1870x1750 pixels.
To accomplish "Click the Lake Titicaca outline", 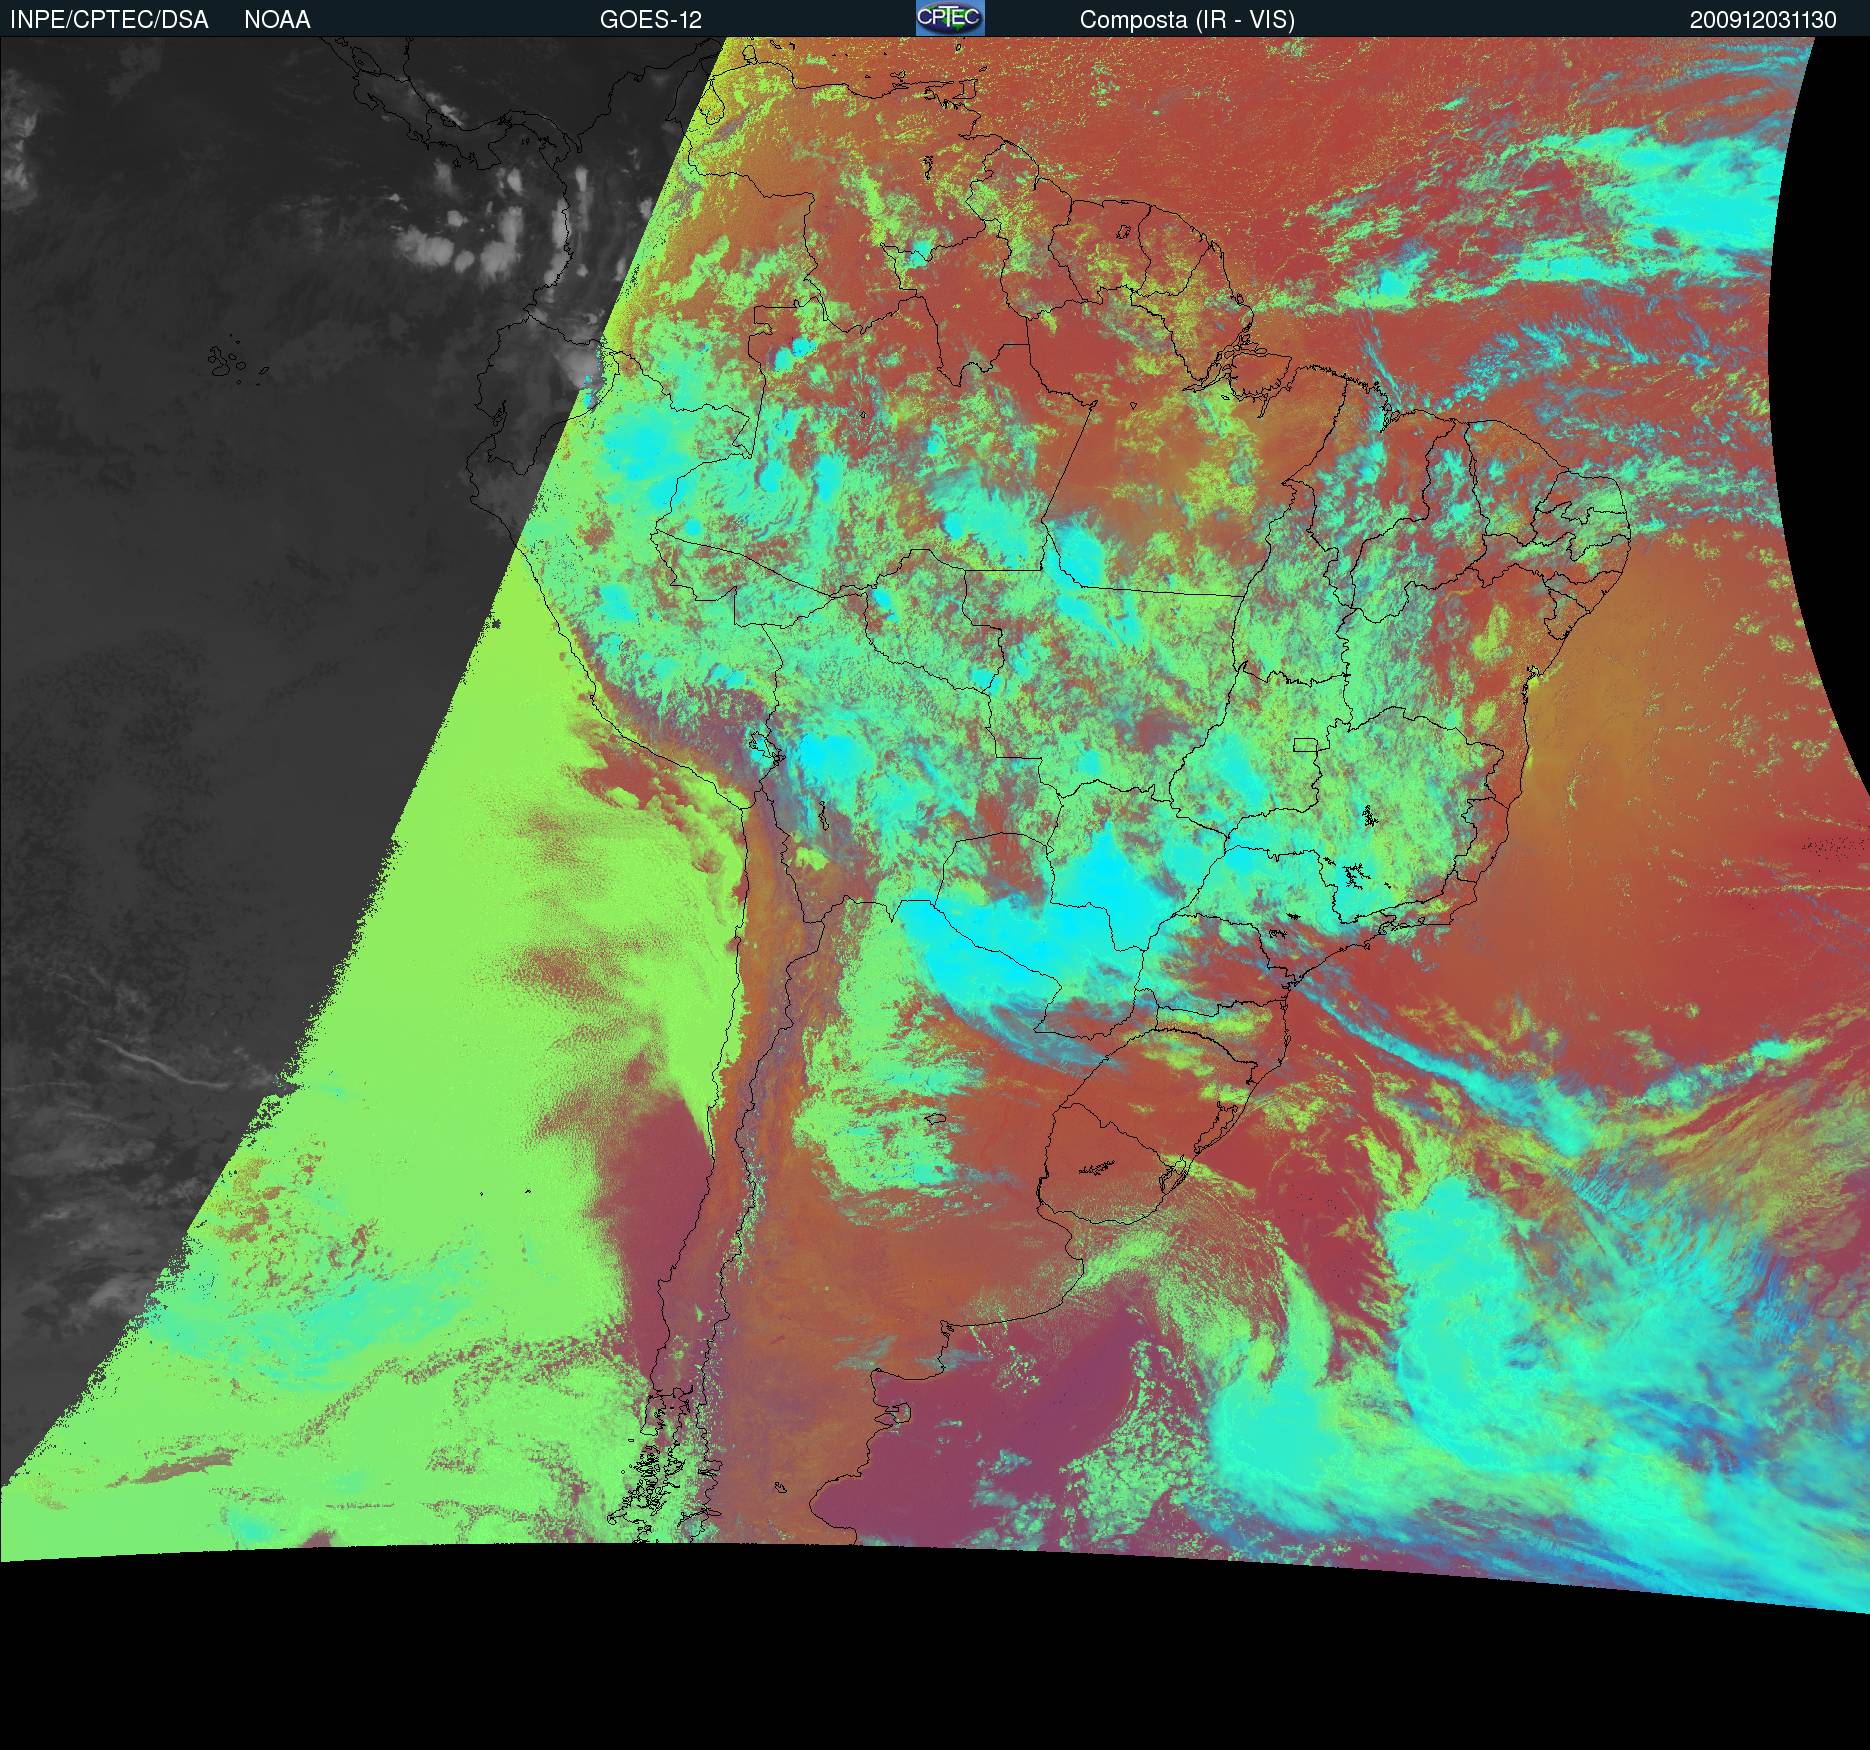I will pos(763,746).
